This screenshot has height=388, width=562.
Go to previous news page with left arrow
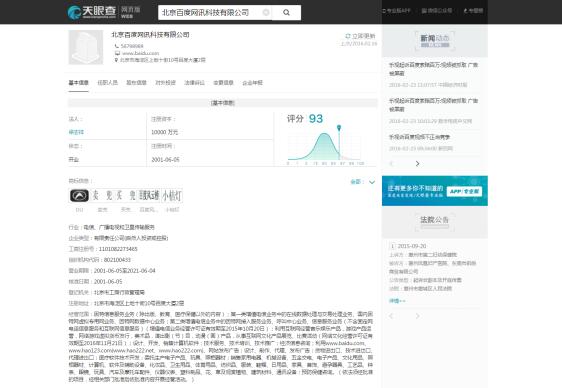pos(391,164)
